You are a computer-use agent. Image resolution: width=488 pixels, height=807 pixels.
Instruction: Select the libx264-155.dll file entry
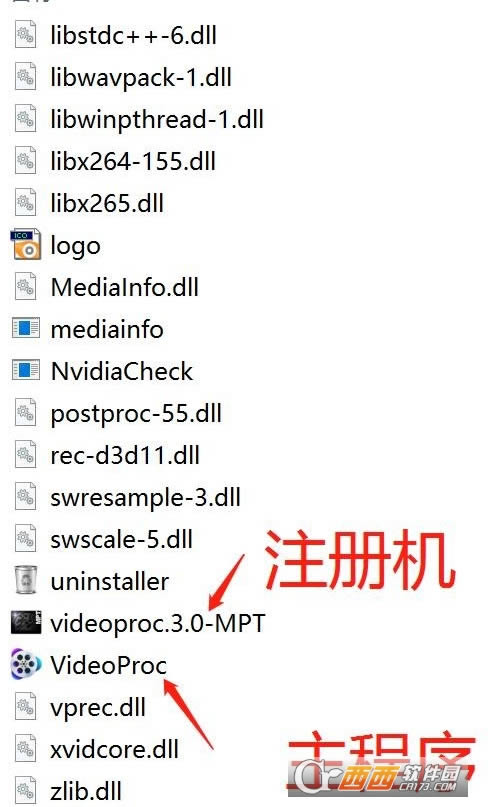point(133,162)
